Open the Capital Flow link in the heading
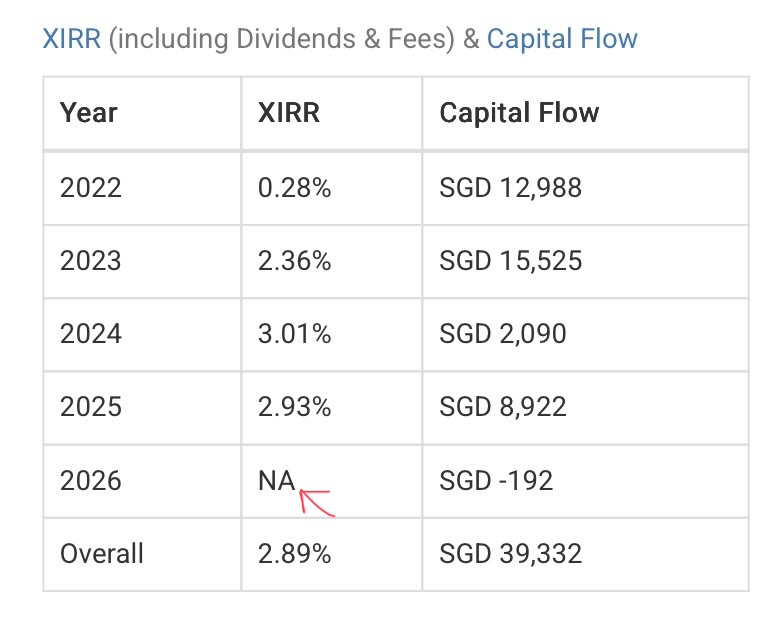The height and width of the screenshot is (630, 770). click(x=562, y=39)
